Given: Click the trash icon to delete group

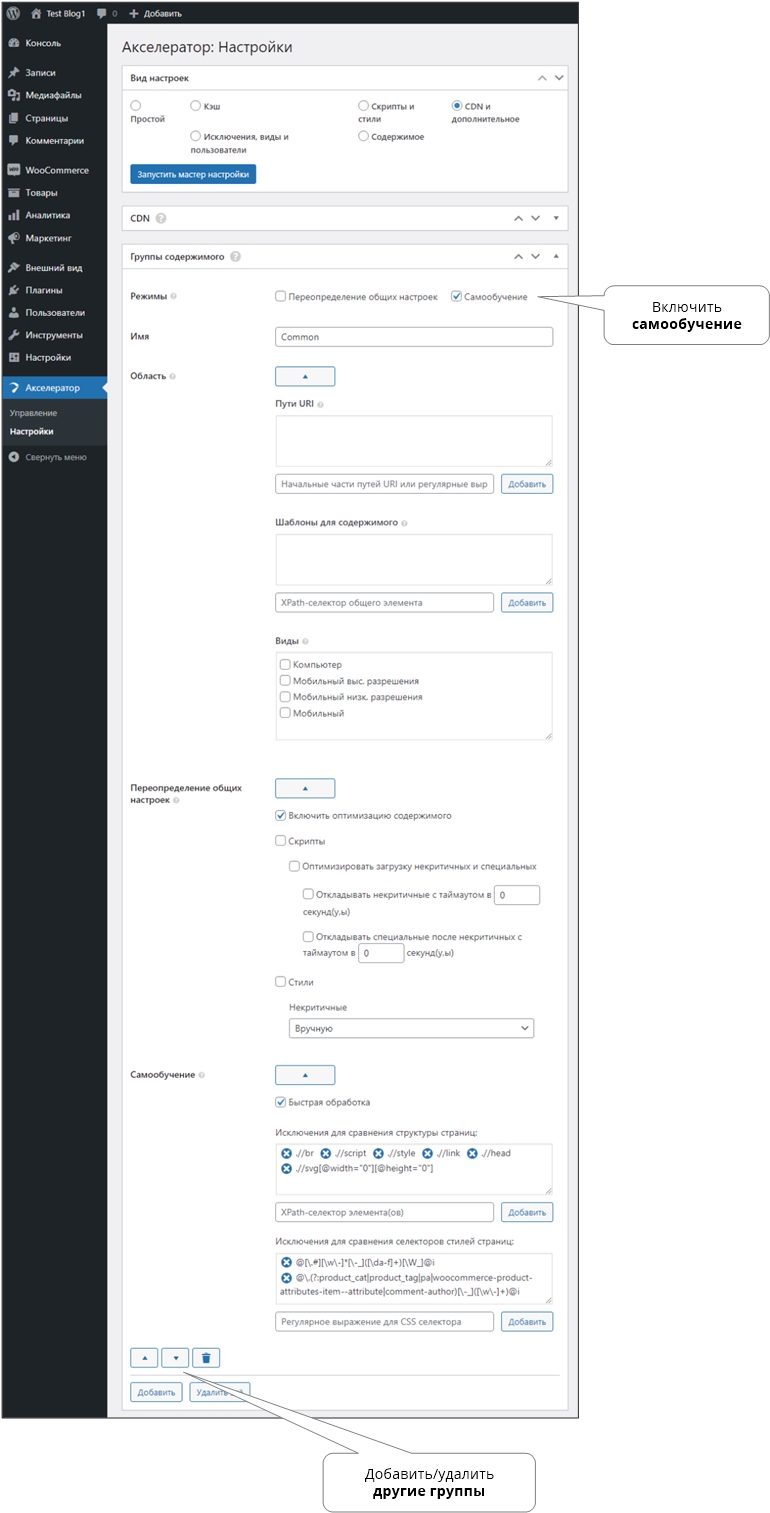Looking at the screenshot, I should coord(206,1357).
